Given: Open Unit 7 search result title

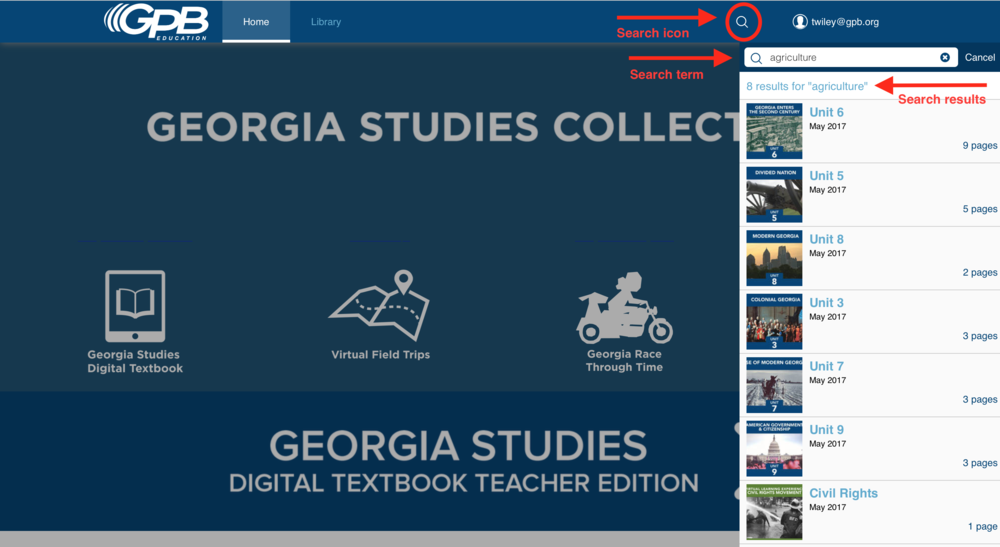Looking at the screenshot, I should point(827,367).
